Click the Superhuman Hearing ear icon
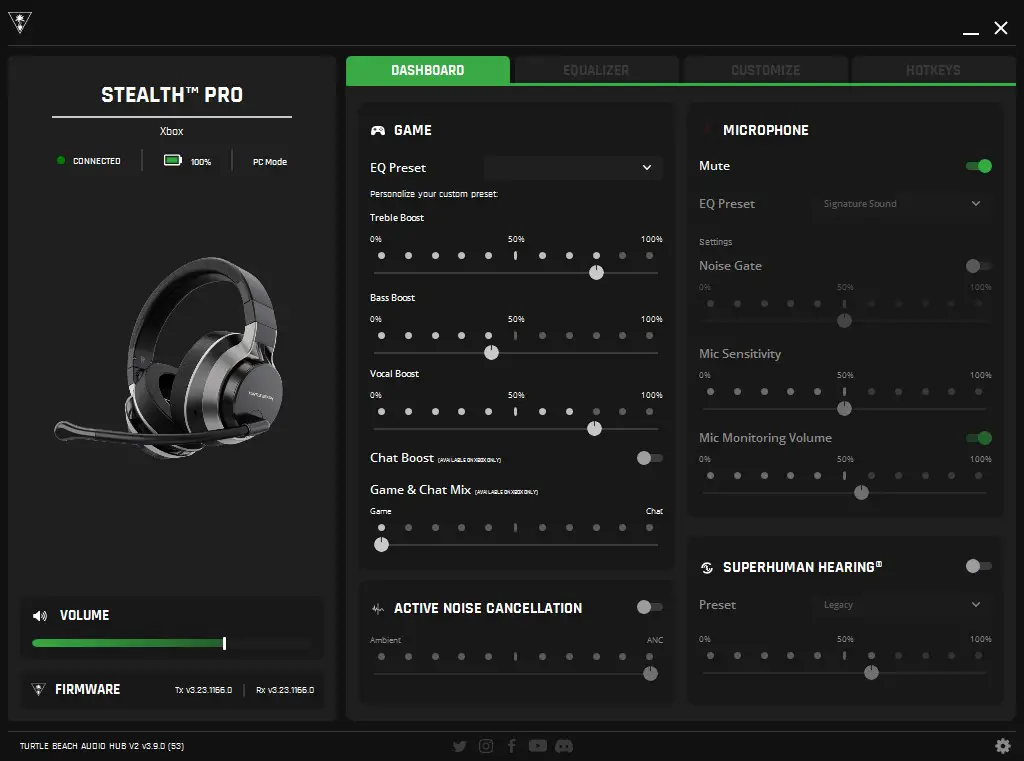This screenshot has width=1024, height=761. (x=707, y=568)
